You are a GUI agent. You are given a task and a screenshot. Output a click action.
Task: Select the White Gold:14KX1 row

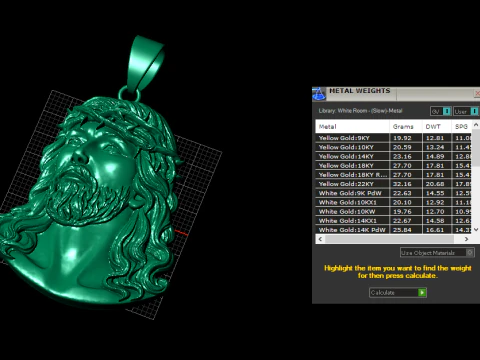click(x=393, y=221)
